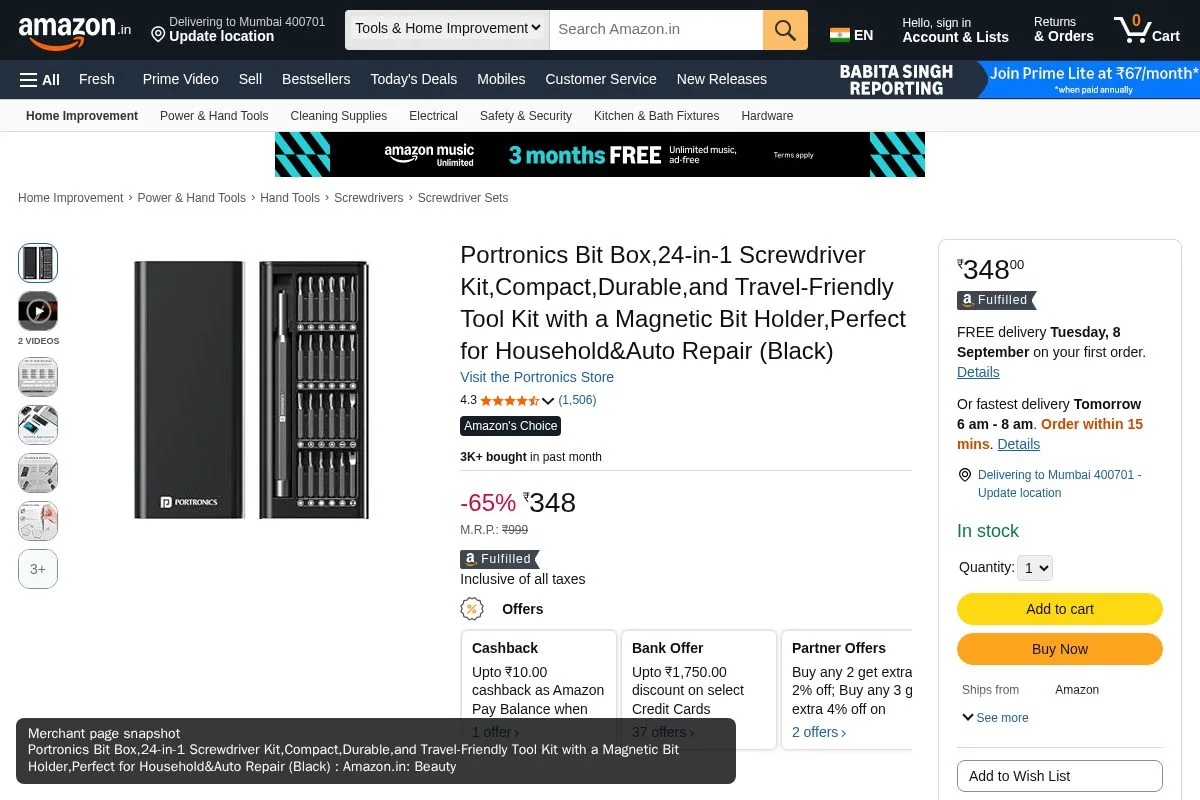Show the 3+ more images thumbnail

38,569
